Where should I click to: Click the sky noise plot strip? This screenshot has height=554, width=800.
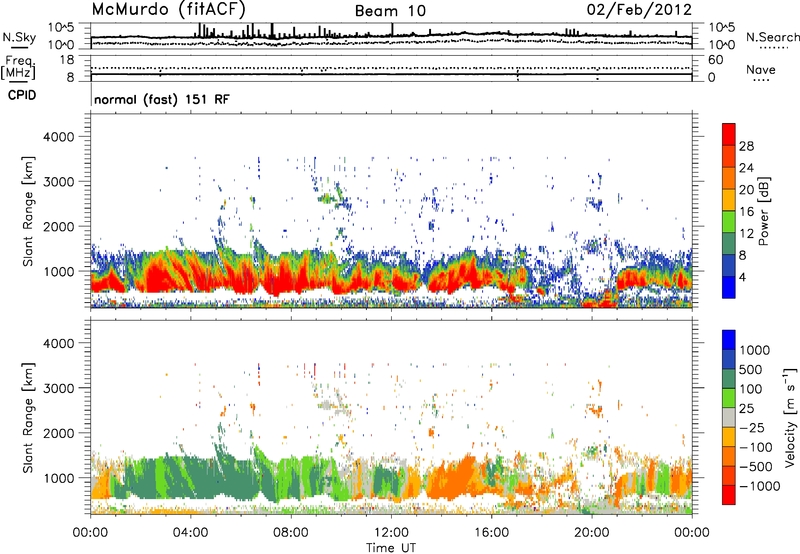pyautogui.click(x=391, y=36)
